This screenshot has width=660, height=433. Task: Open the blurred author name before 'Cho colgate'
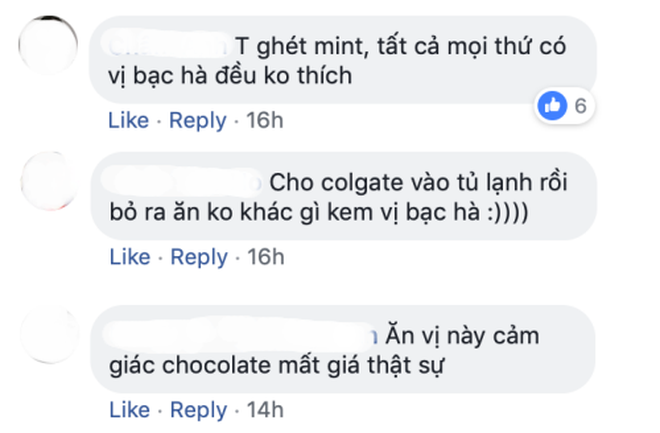pyautogui.click(x=182, y=181)
